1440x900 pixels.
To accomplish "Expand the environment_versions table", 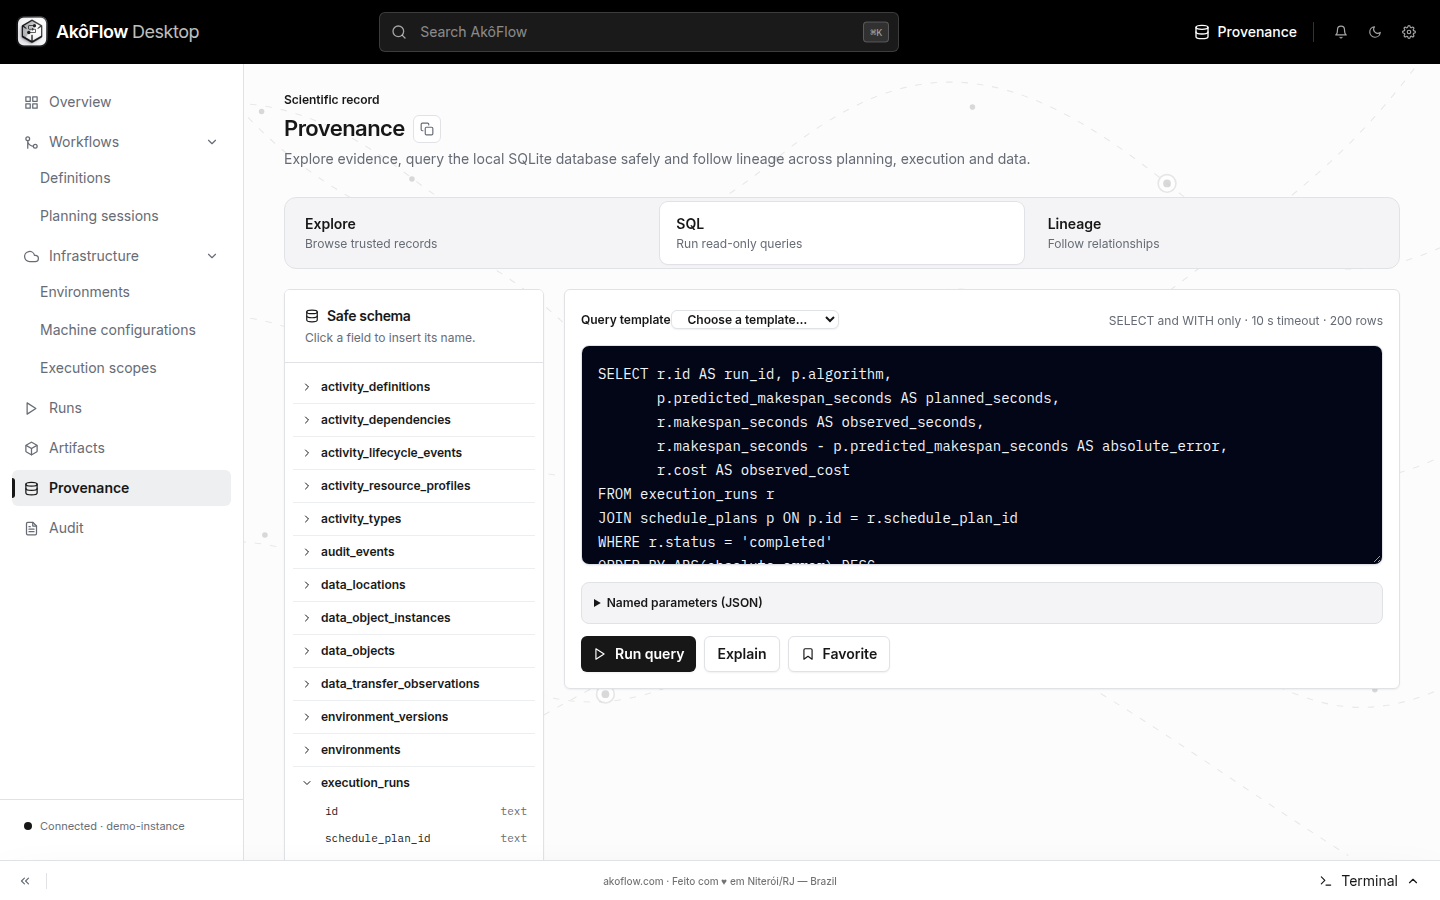I will tap(414, 717).
